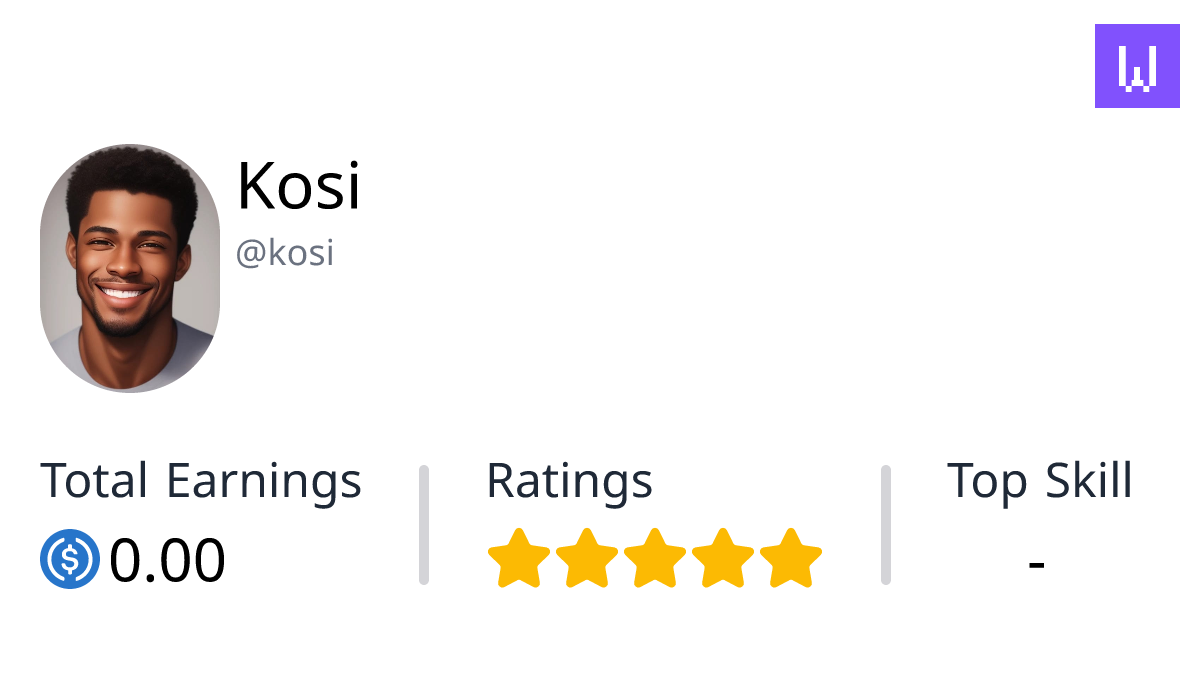
Task: Click the first rating star
Action: pos(520,556)
